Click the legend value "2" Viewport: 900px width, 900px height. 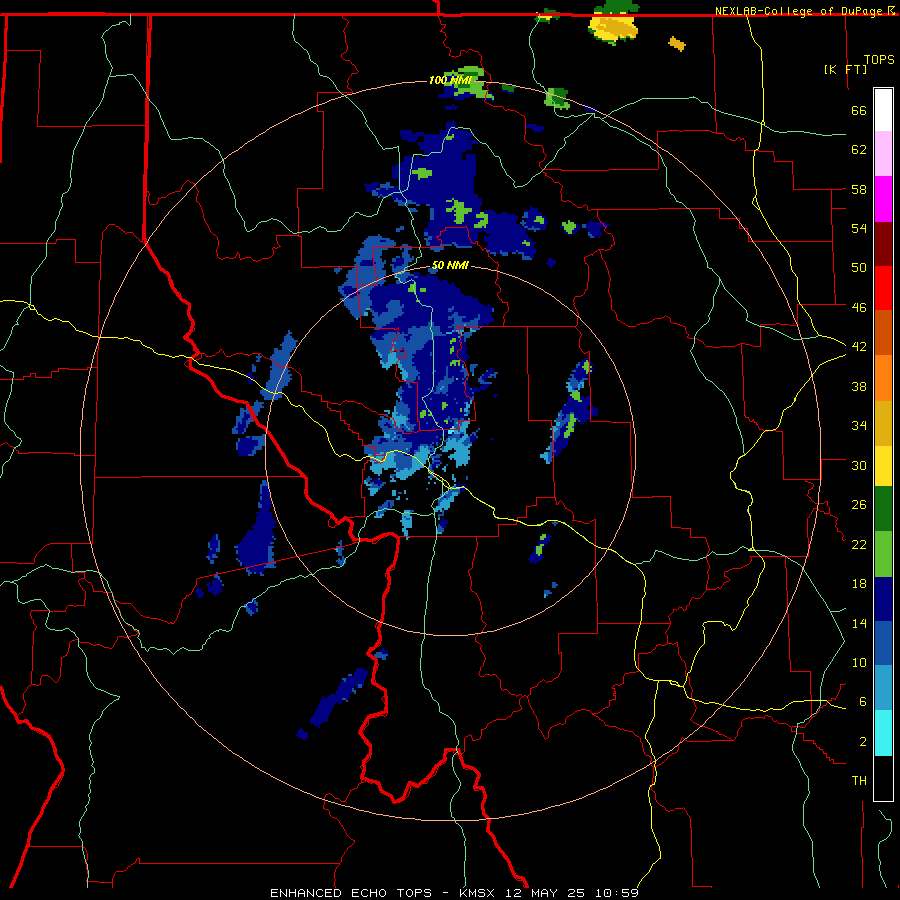[863, 741]
